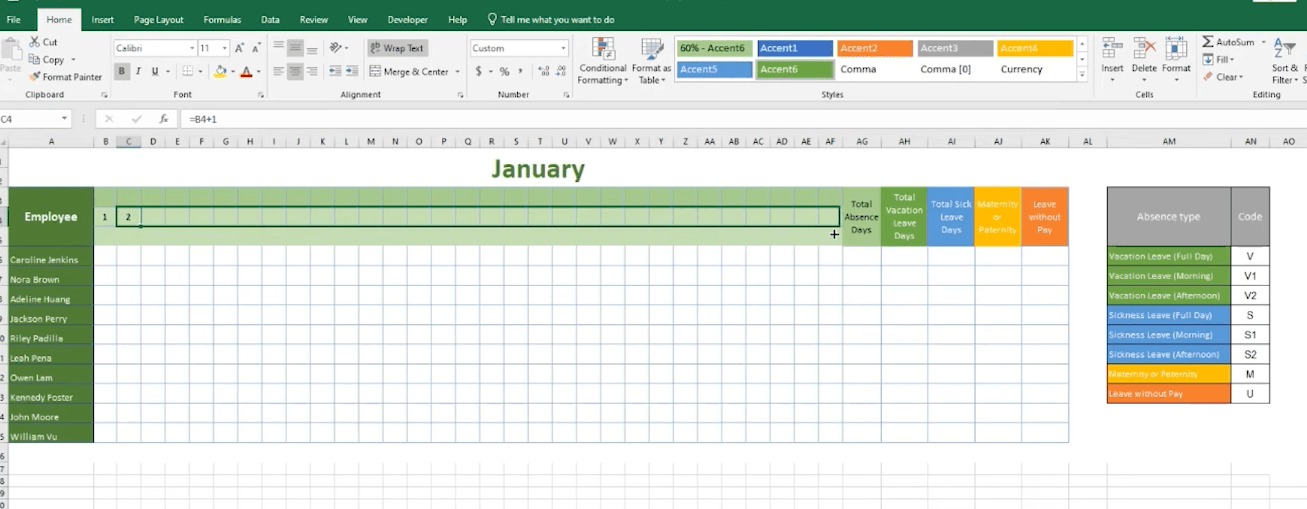Open the Font dialog launcher
The height and width of the screenshot is (509, 1307).
(261, 95)
